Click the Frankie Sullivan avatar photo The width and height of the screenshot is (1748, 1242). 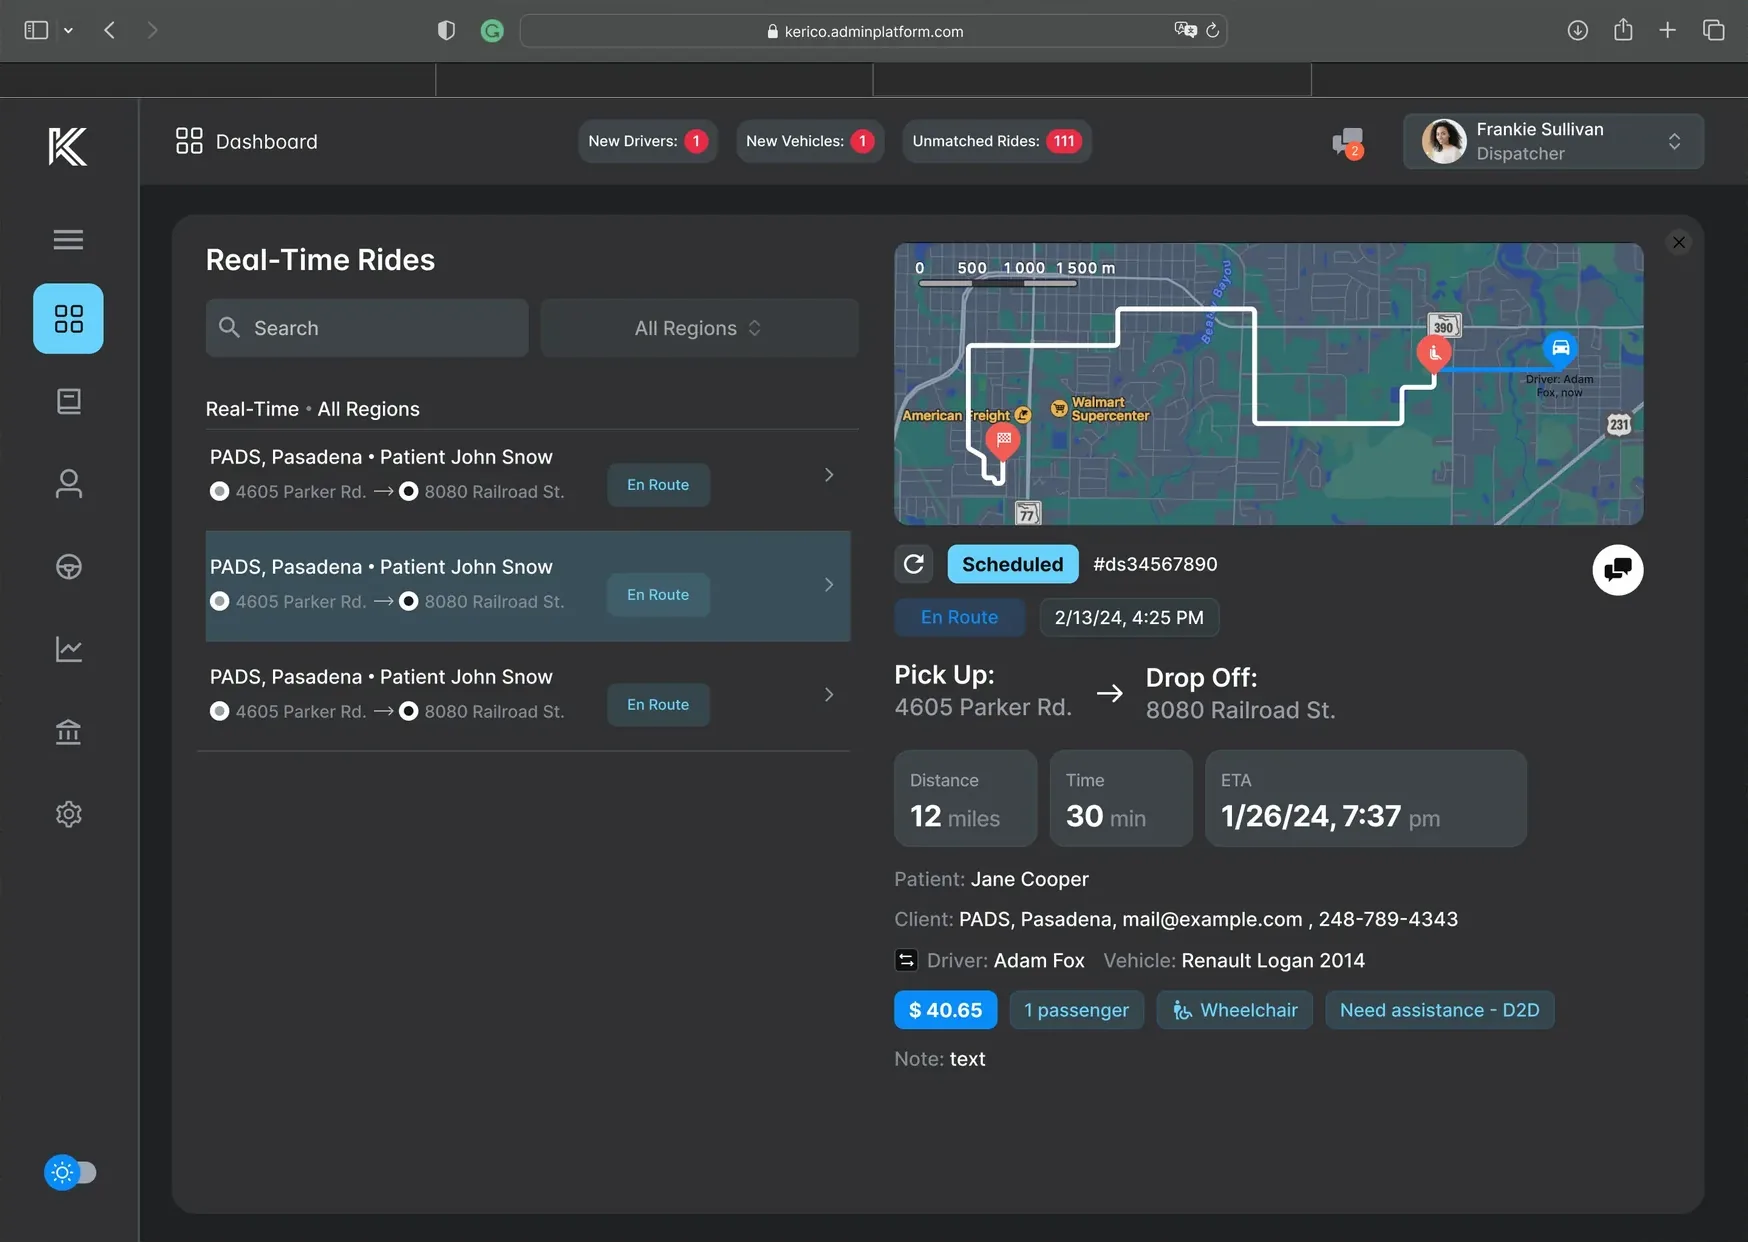point(1444,141)
